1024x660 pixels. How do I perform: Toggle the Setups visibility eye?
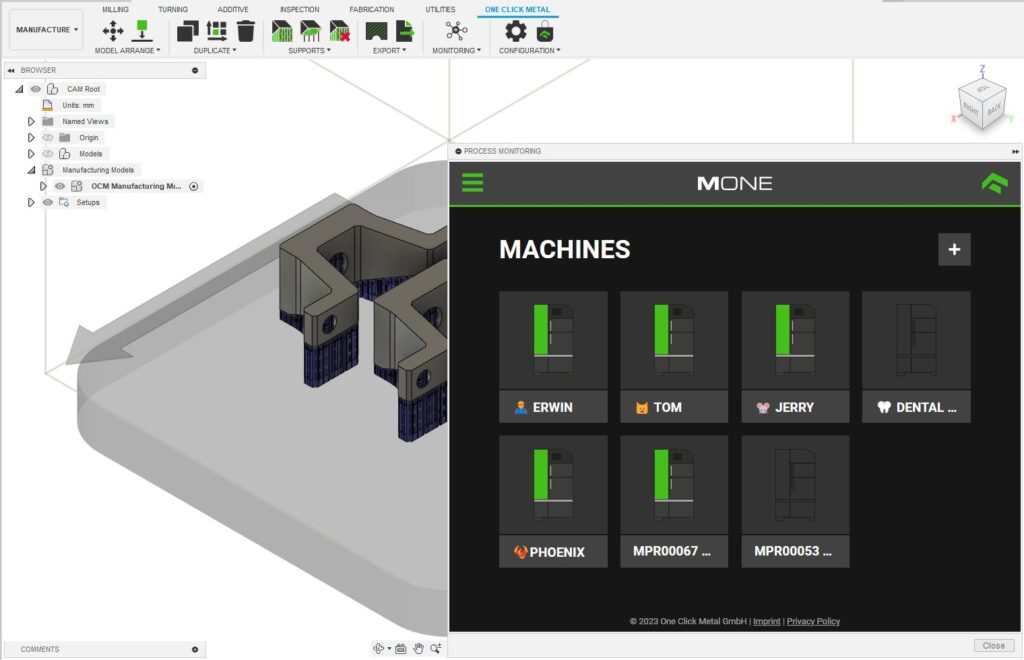pos(47,202)
